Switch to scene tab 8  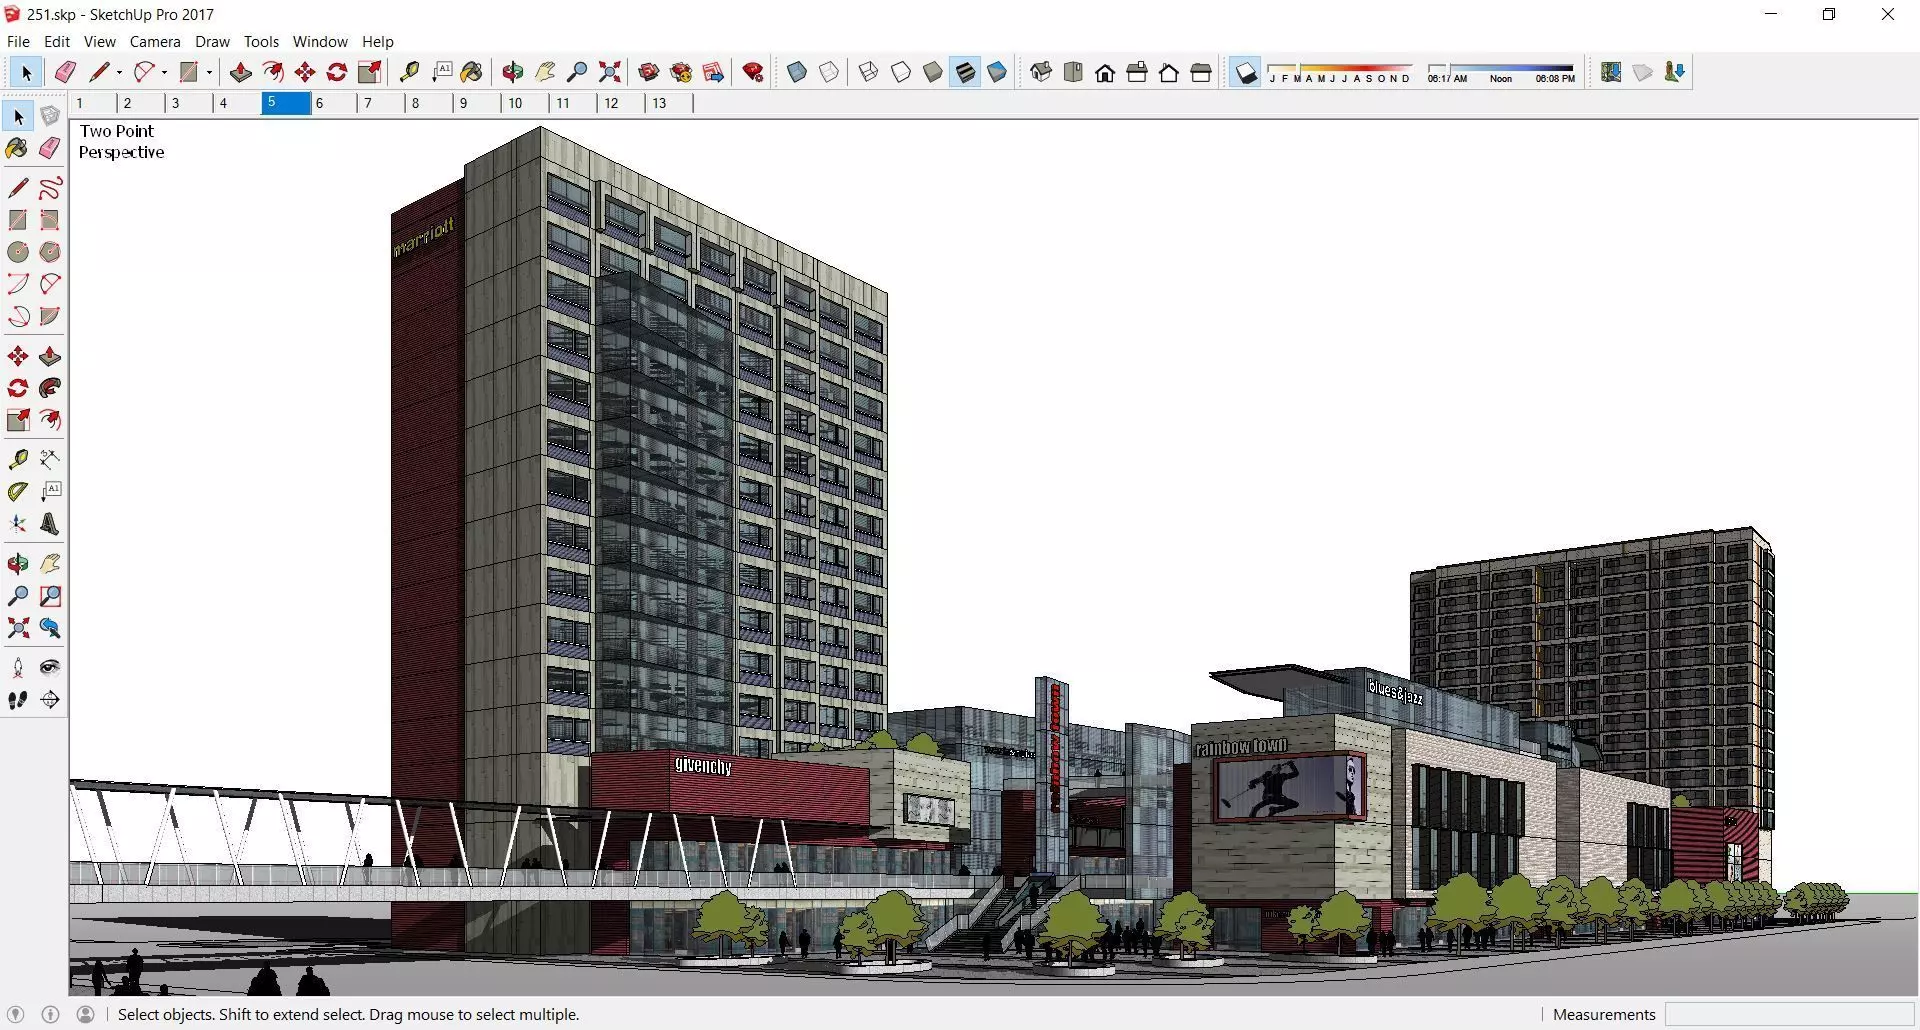point(429,103)
